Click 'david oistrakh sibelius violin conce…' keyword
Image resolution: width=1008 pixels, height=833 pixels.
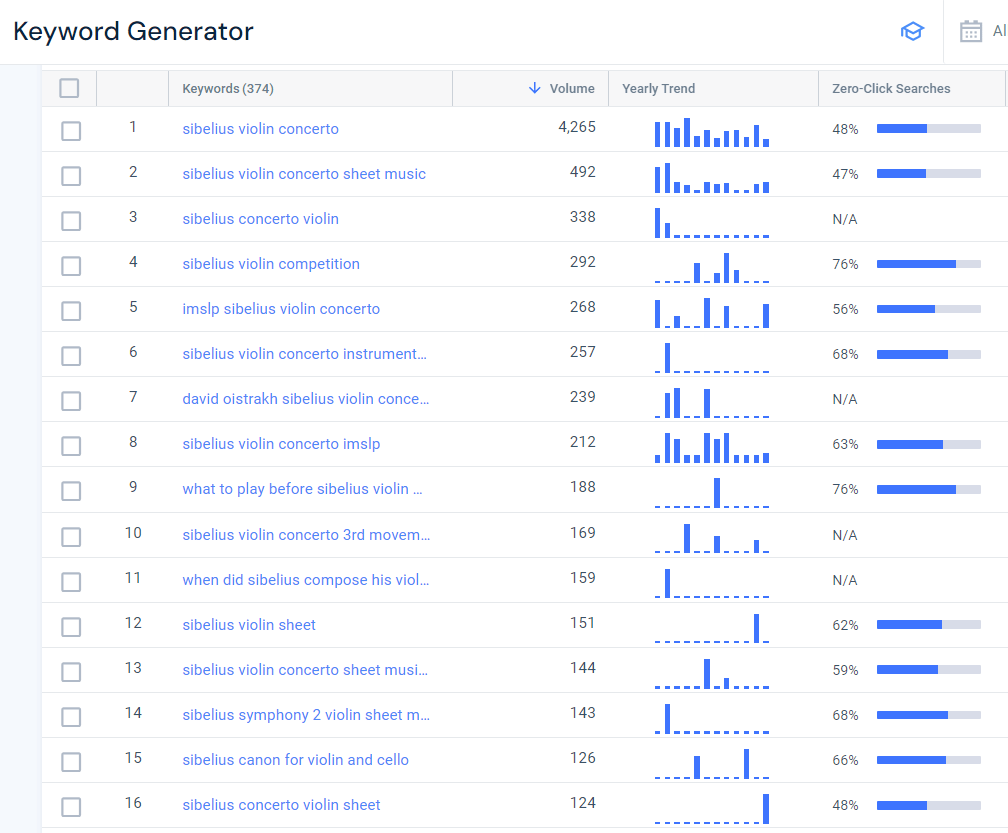click(x=306, y=399)
